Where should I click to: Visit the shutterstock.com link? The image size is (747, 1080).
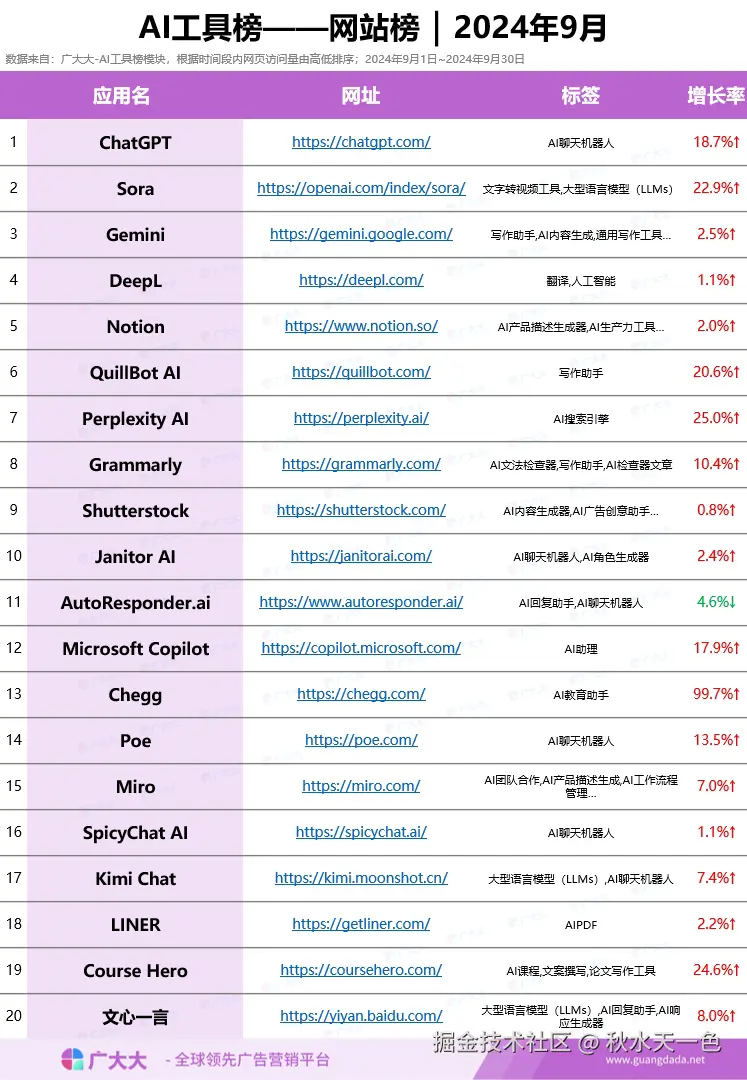361,510
